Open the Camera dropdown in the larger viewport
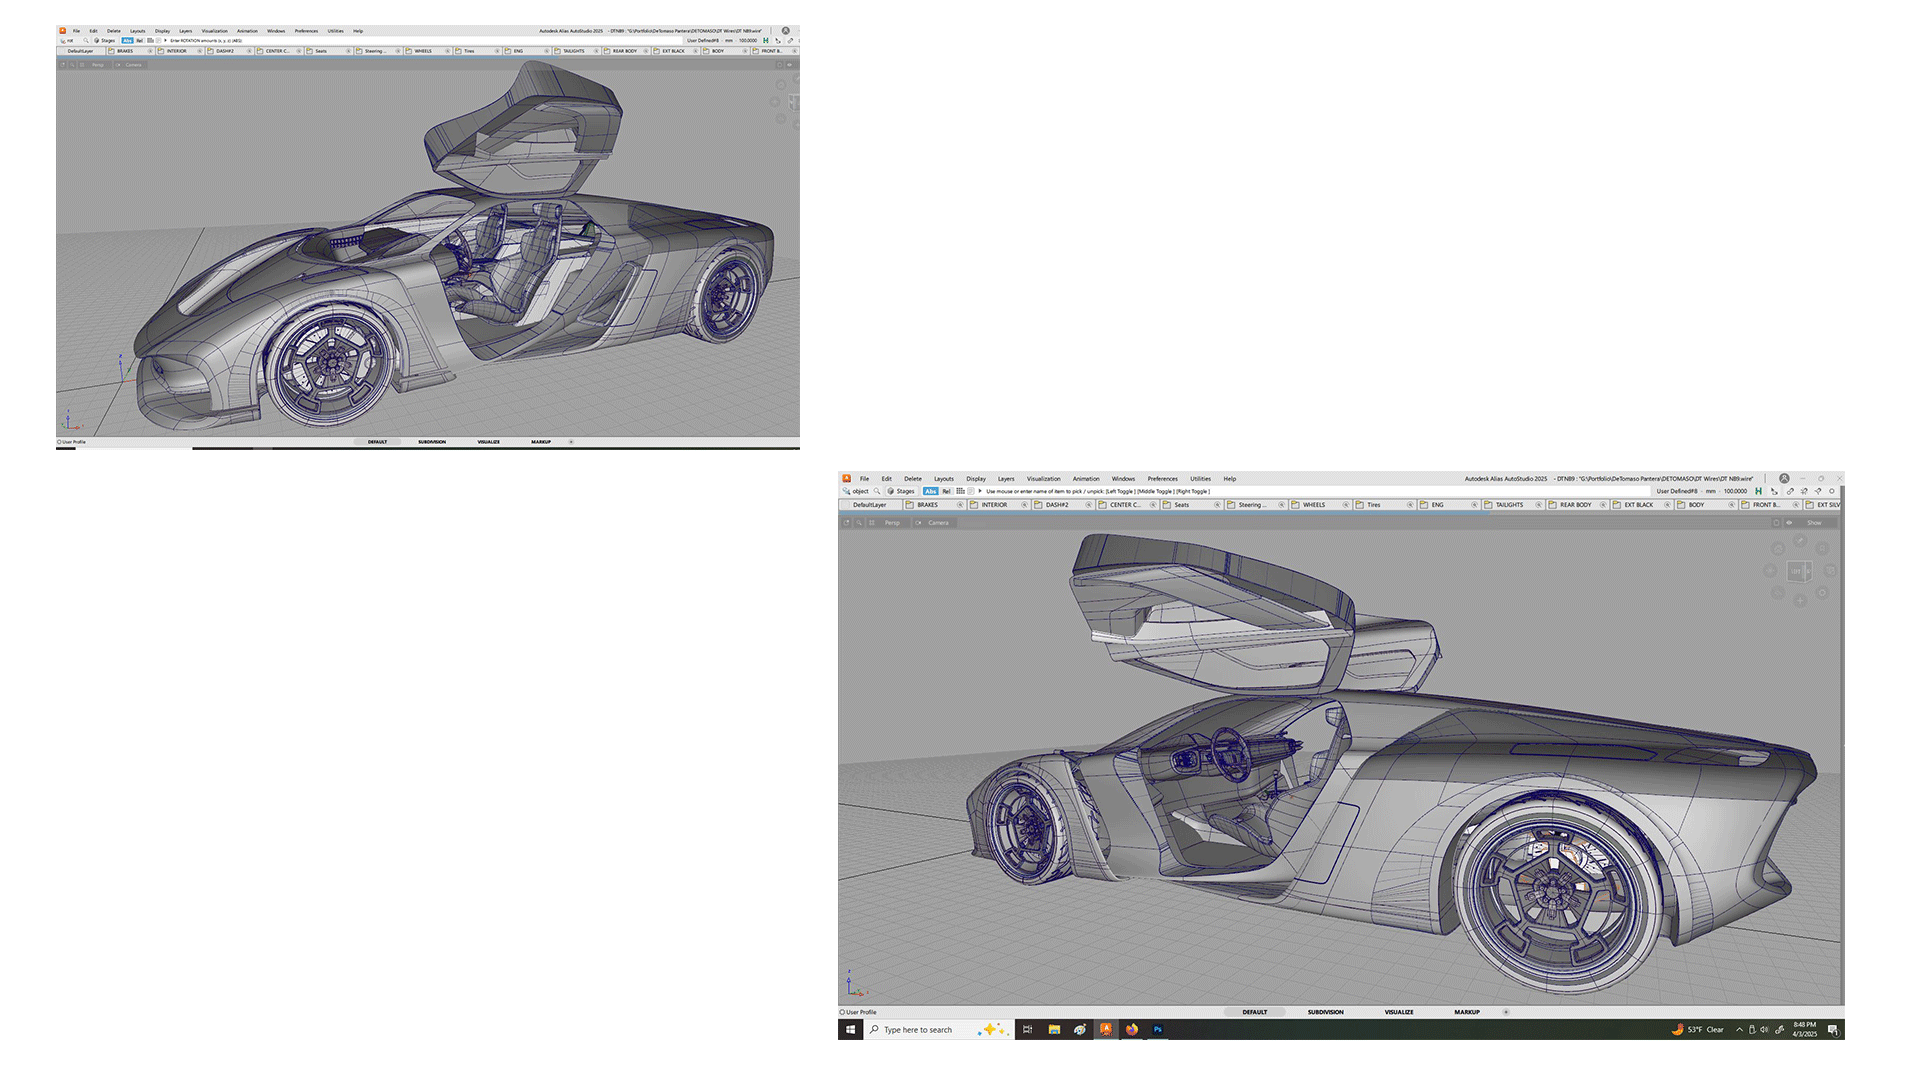1920x1080 pixels. pyautogui.click(x=938, y=523)
